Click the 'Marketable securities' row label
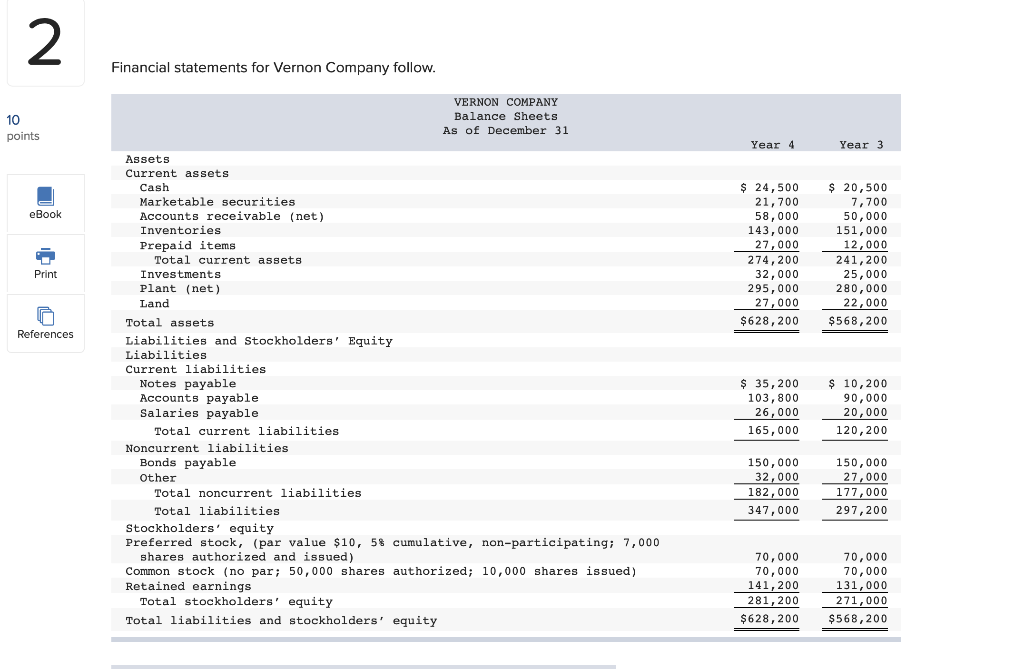 pos(217,203)
